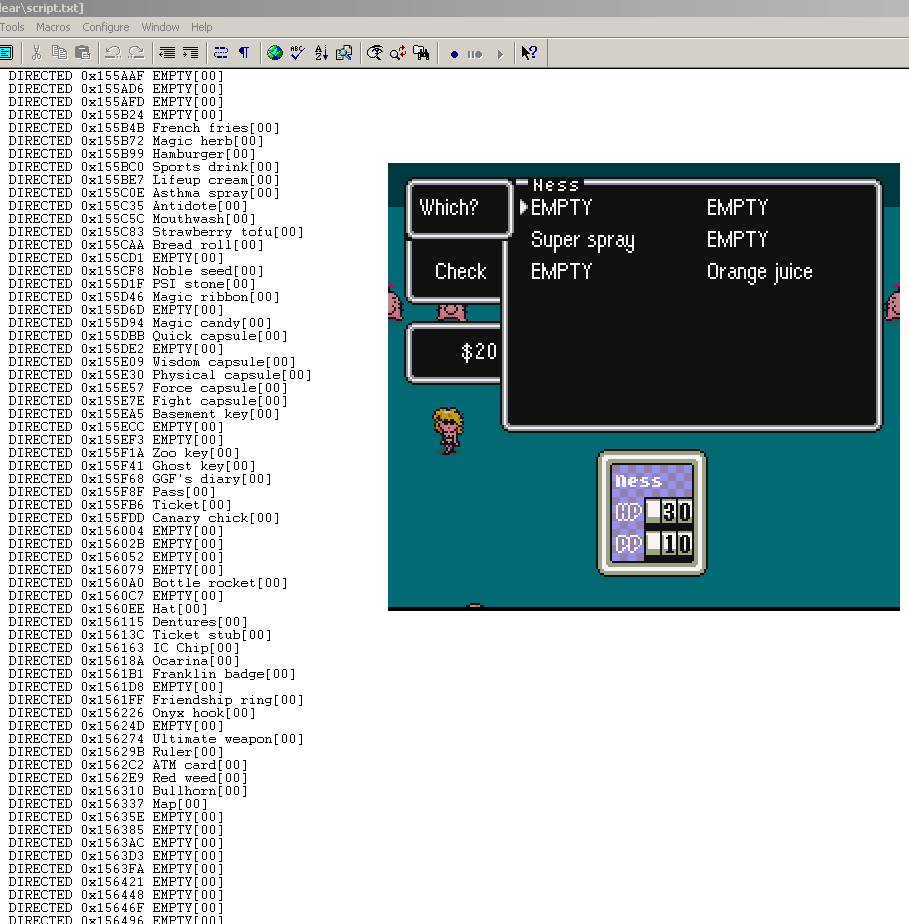Open Find in Files binoculars icon
909x924 pixels.
(x=421, y=53)
